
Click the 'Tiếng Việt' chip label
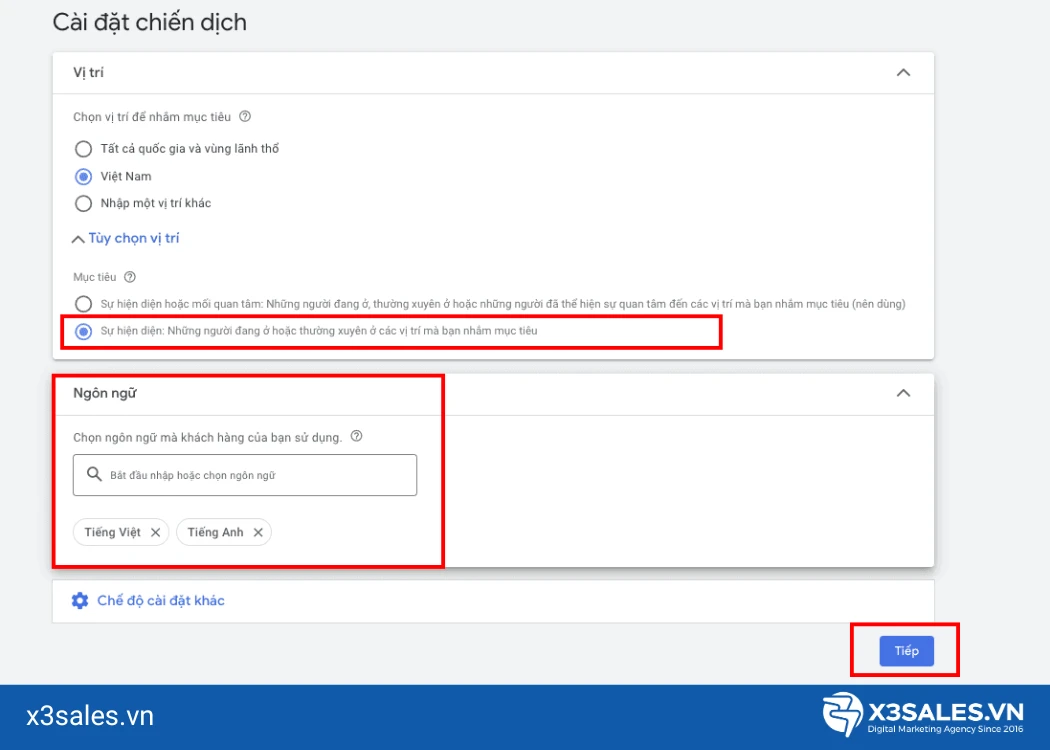point(112,532)
